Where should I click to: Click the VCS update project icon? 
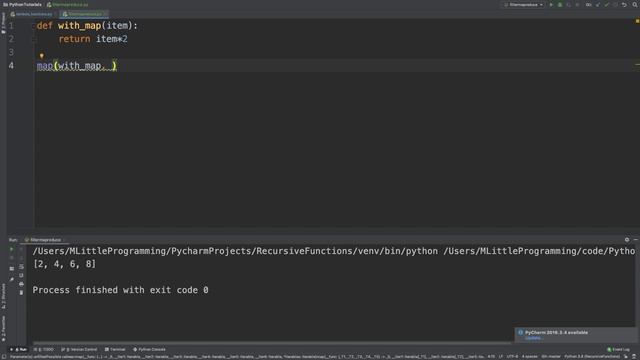tap(598, 4)
